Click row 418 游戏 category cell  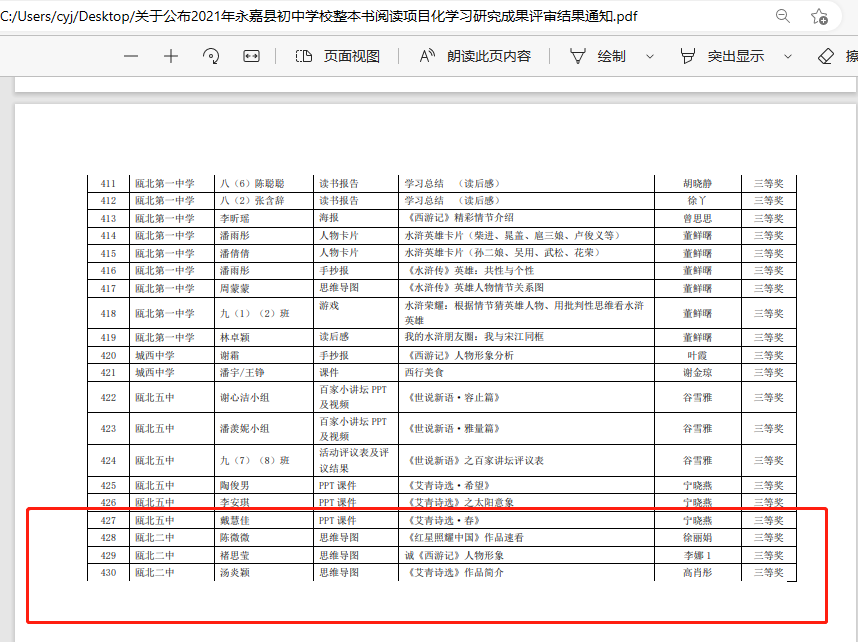pyautogui.click(x=329, y=305)
